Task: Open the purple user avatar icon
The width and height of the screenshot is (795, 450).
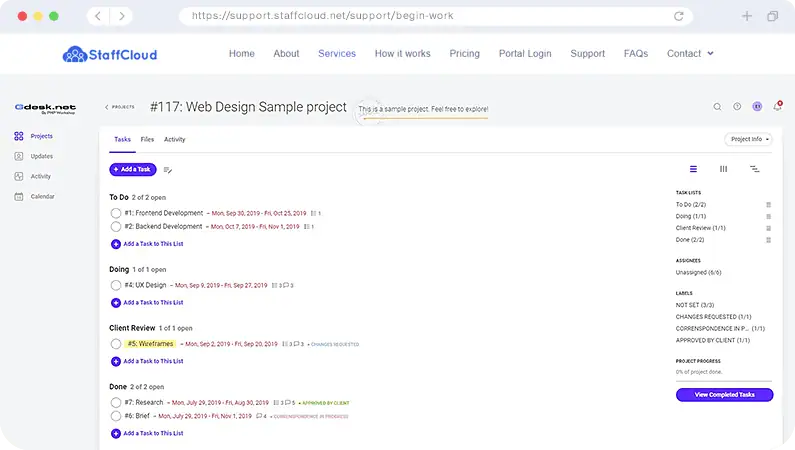Action: click(x=757, y=106)
